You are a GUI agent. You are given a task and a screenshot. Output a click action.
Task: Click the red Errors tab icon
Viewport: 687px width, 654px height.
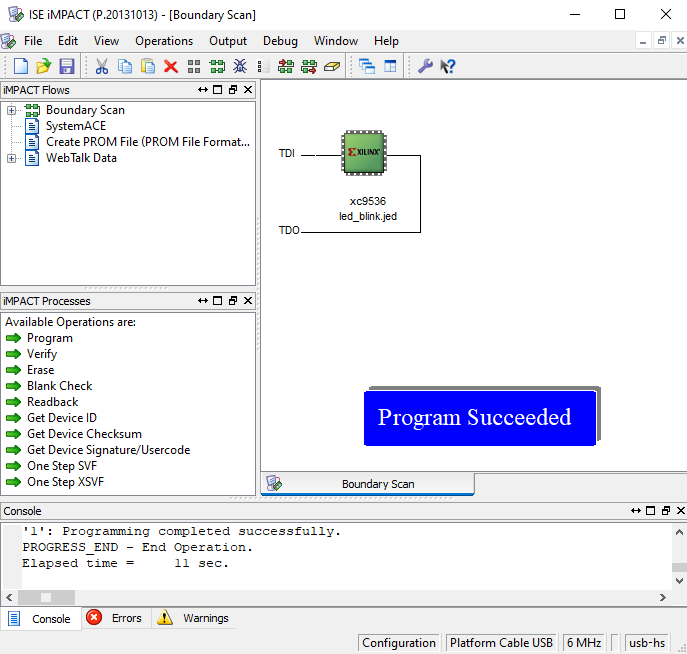click(94, 617)
